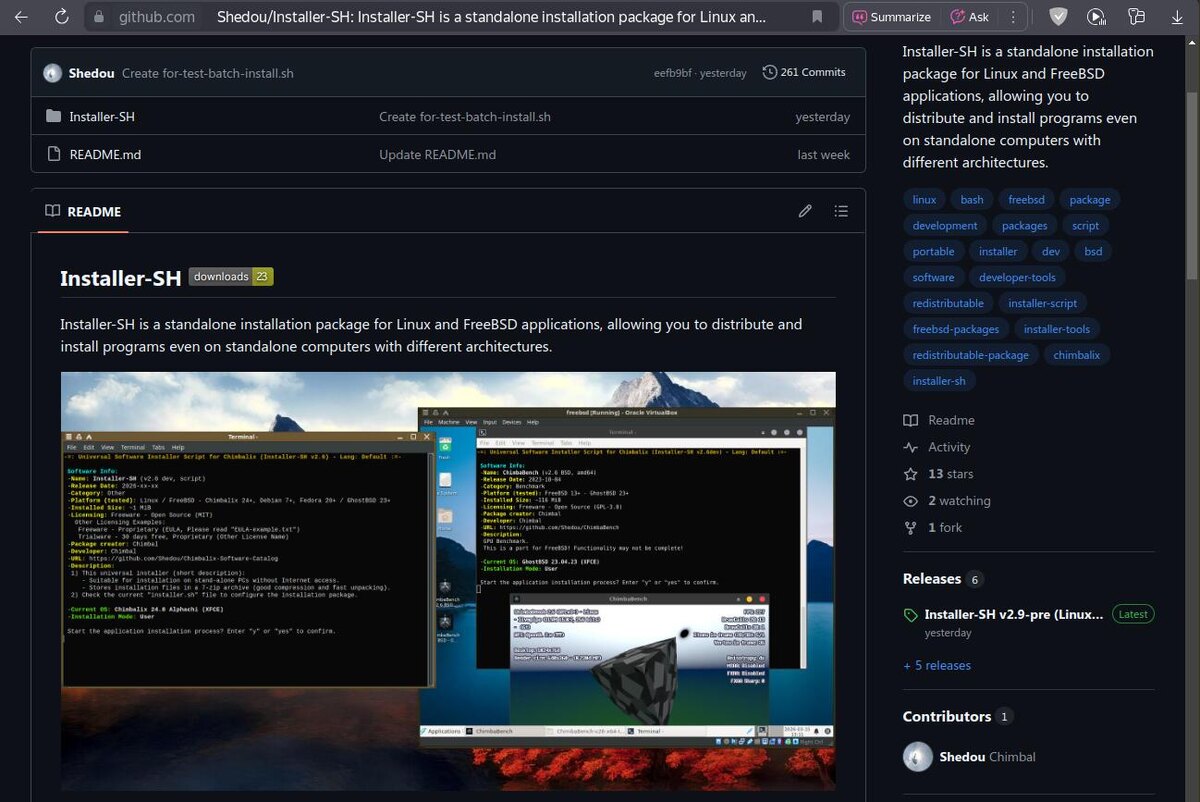View the 261 Commits history
The image size is (1200, 802).
pyautogui.click(x=804, y=72)
